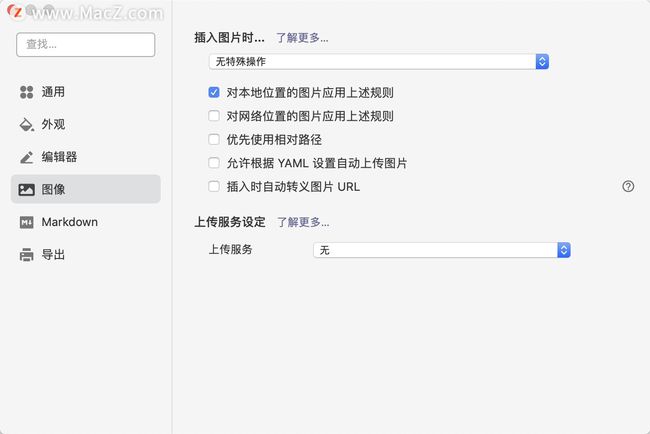Click the Editor (编辑器) pencil icon
Screen dimensions: 650x434
[27, 157]
